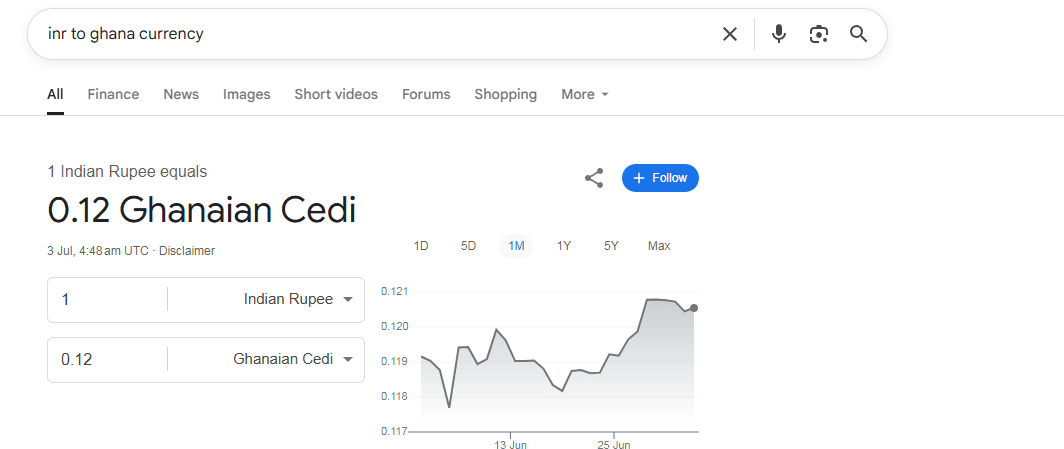Open the Finance tab

[x=113, y=94]
